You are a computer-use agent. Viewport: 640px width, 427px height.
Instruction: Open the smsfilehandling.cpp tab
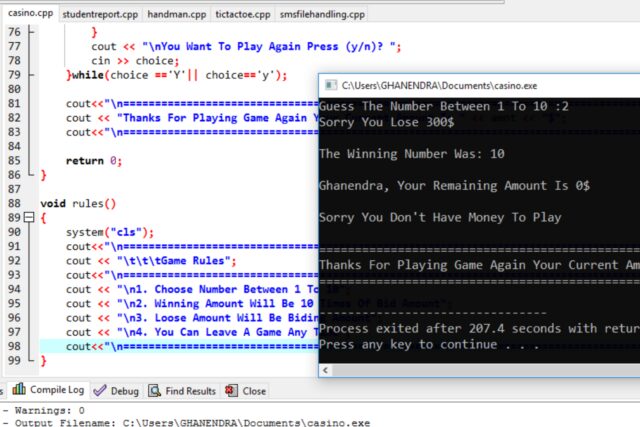pyautogui.click(x=322, y=14)
